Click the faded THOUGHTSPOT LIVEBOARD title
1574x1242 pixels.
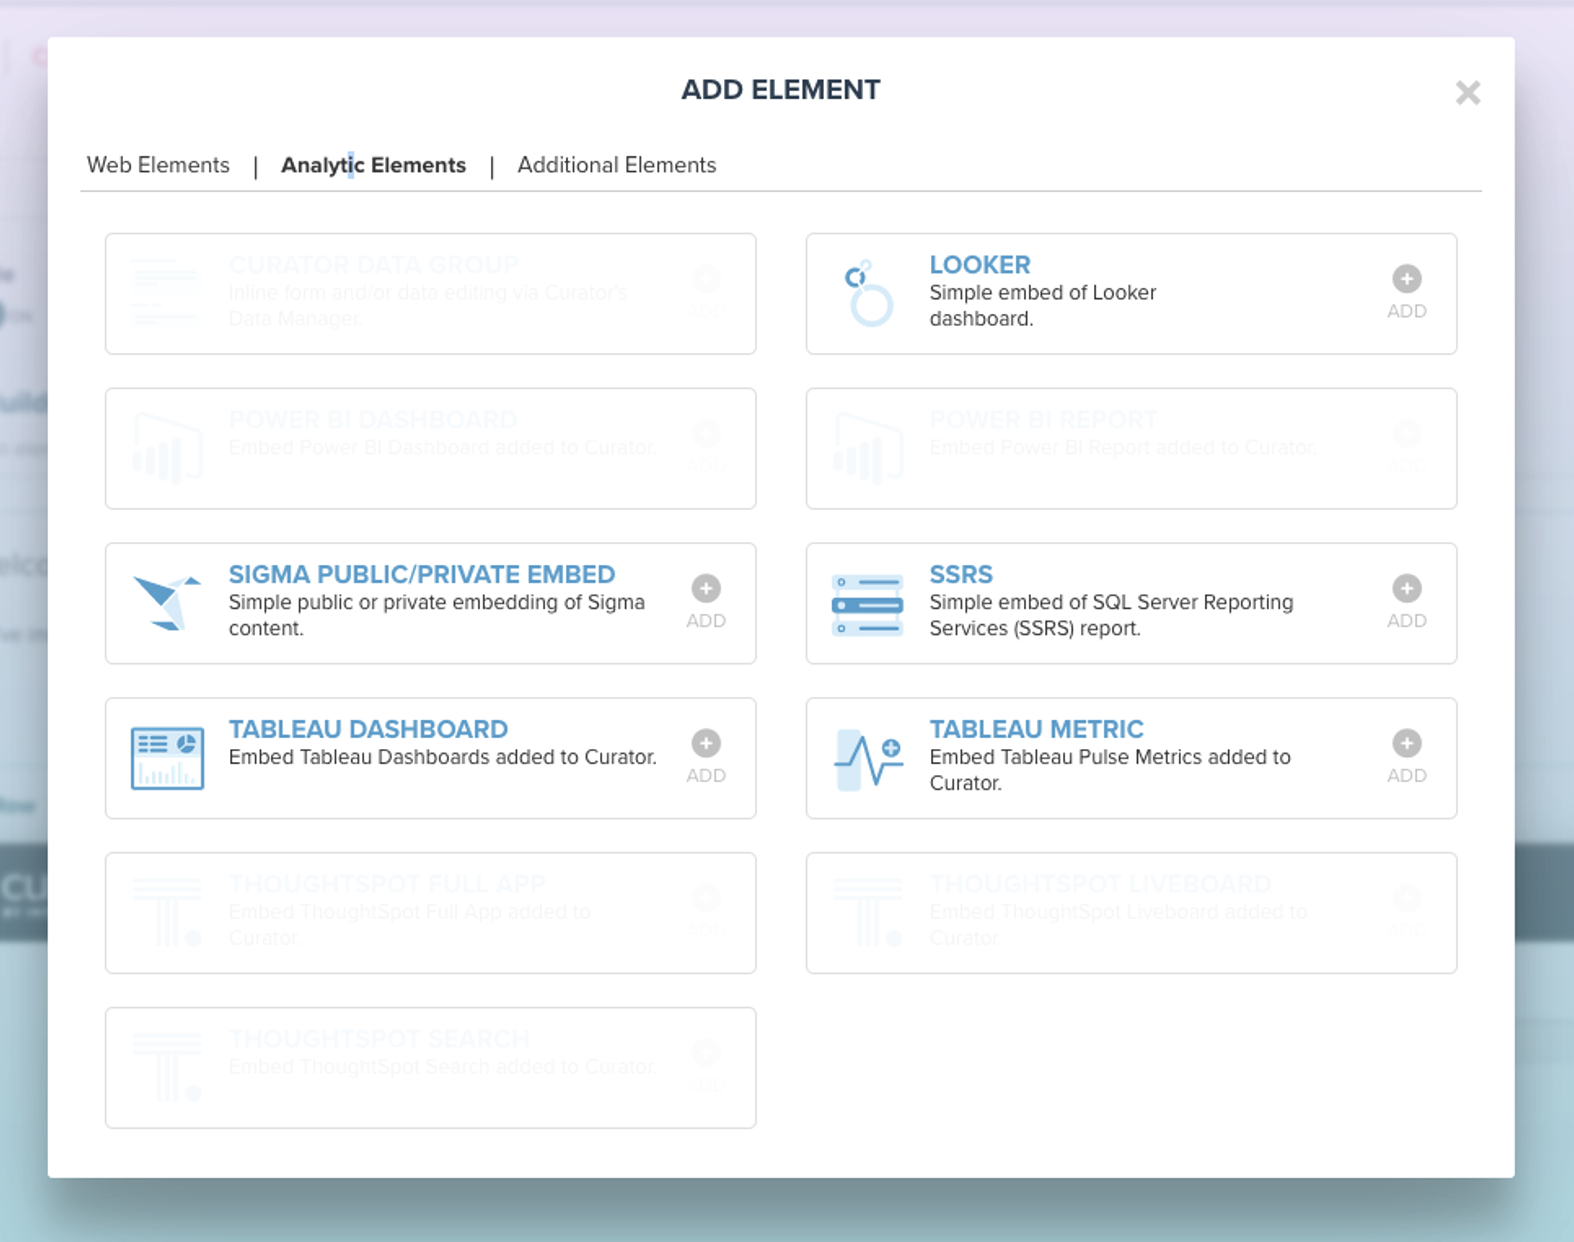pos(1100,885)
